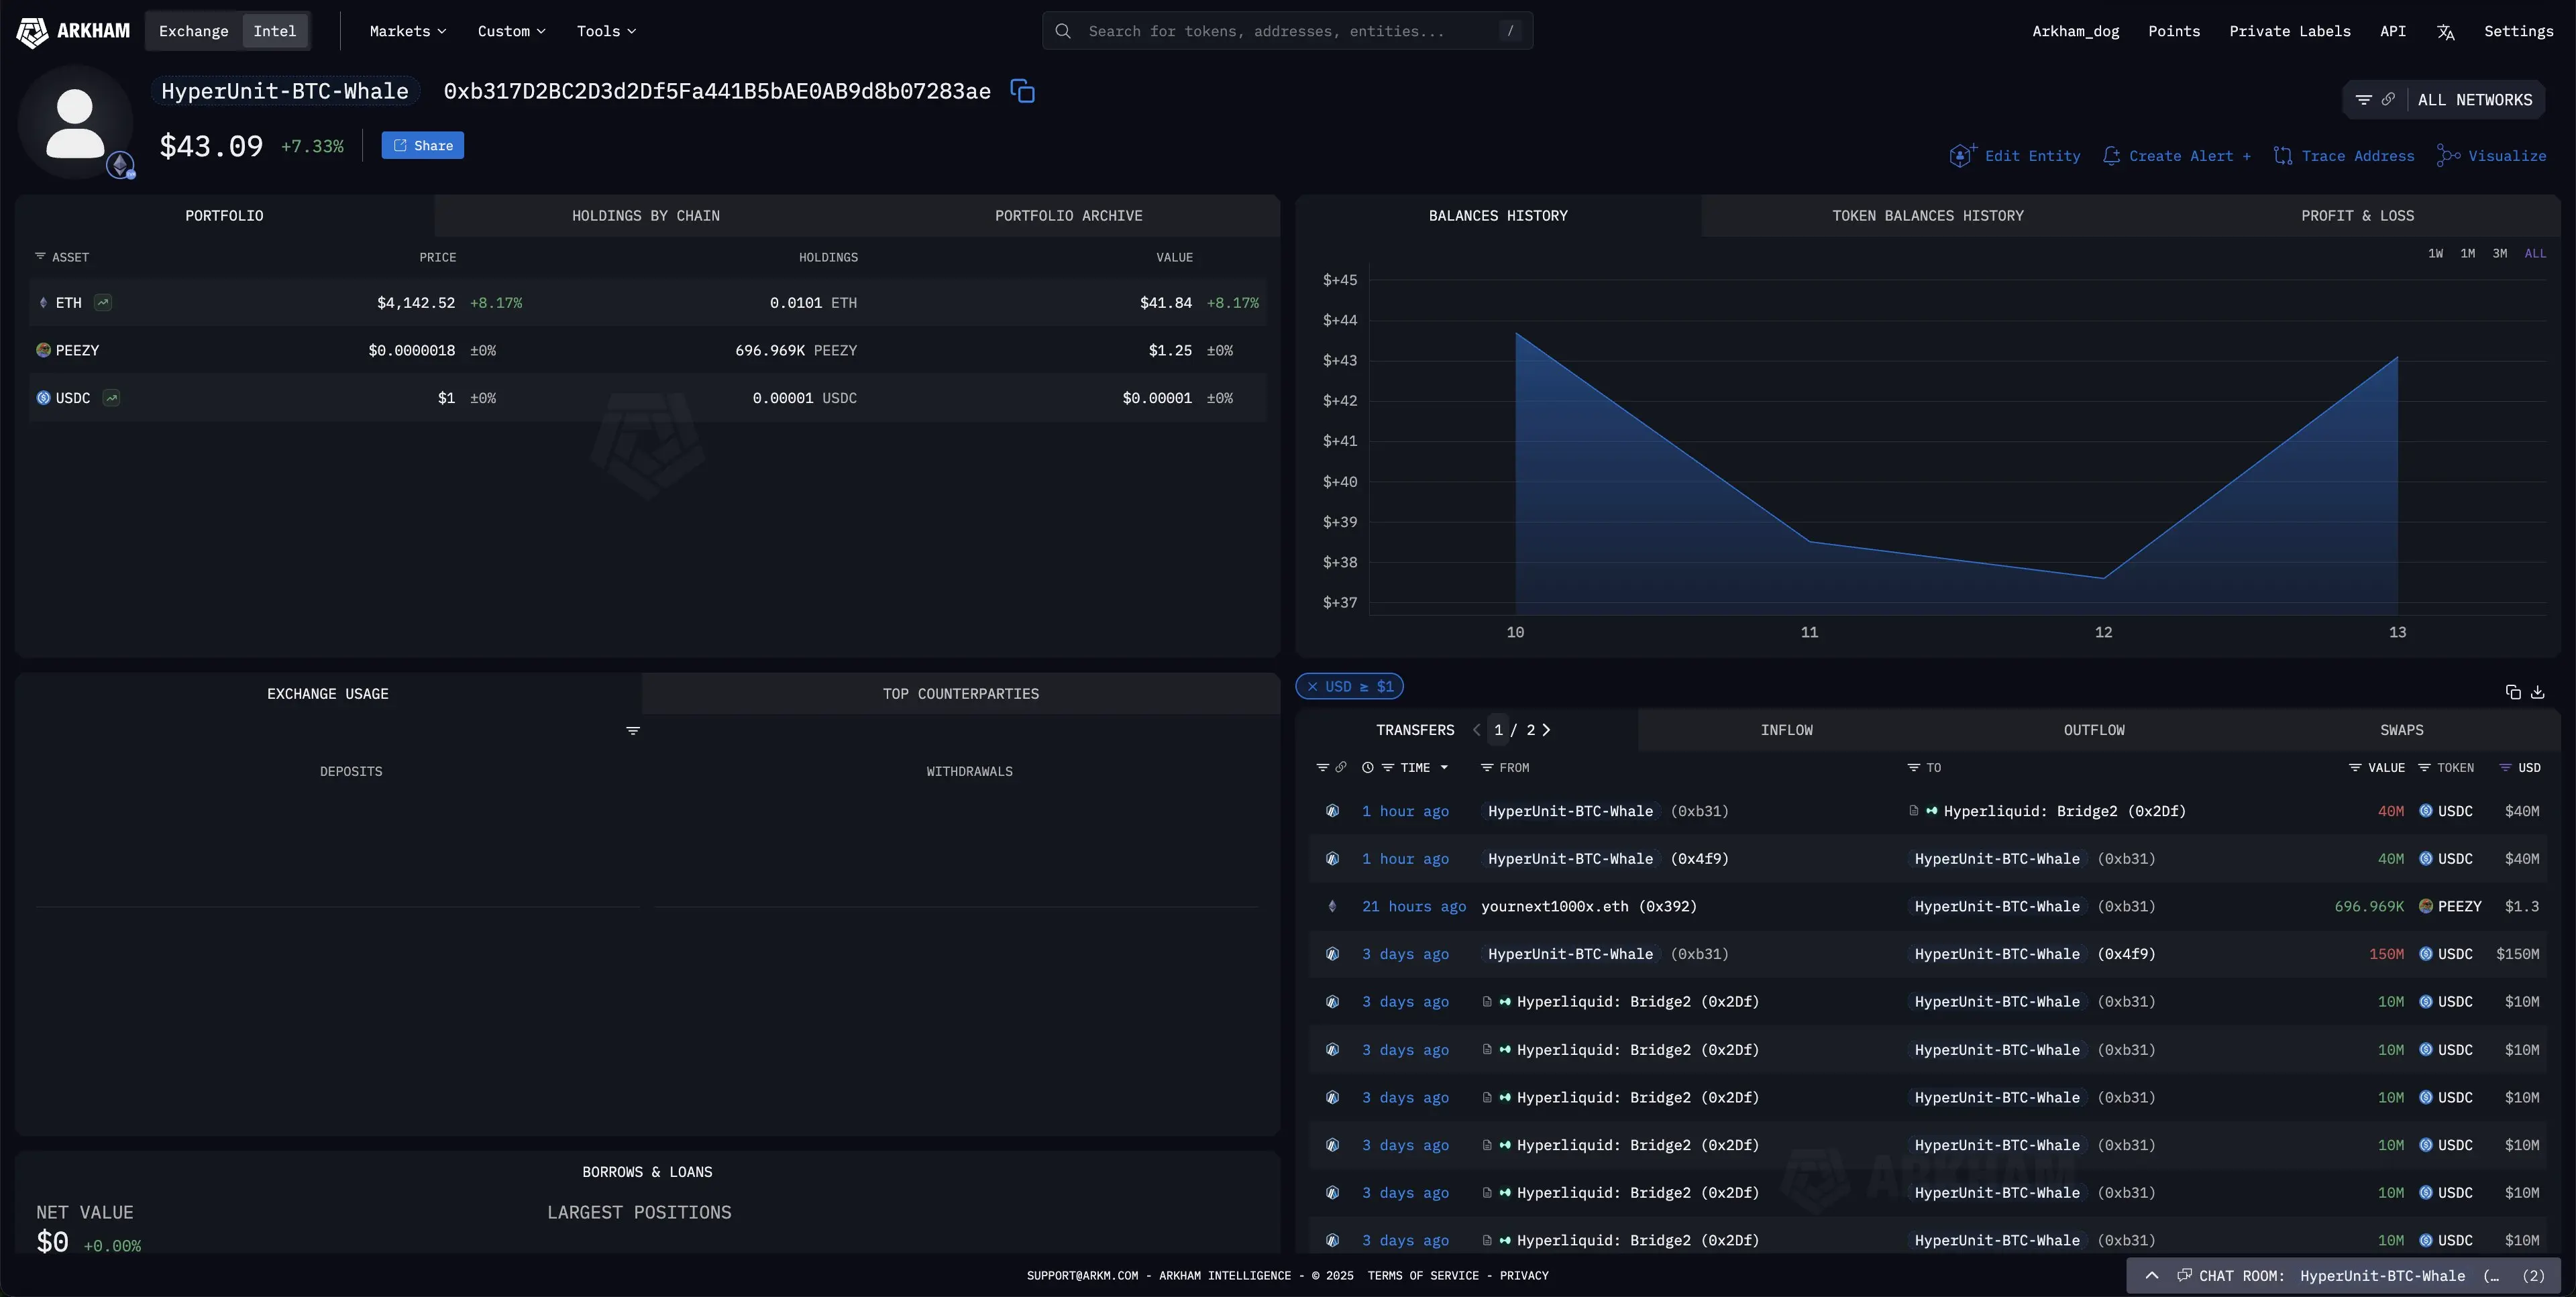This screenshot has height=1297, width=2576.
Task: Select the 1W chart time range
Action: tap(2435, 254)
